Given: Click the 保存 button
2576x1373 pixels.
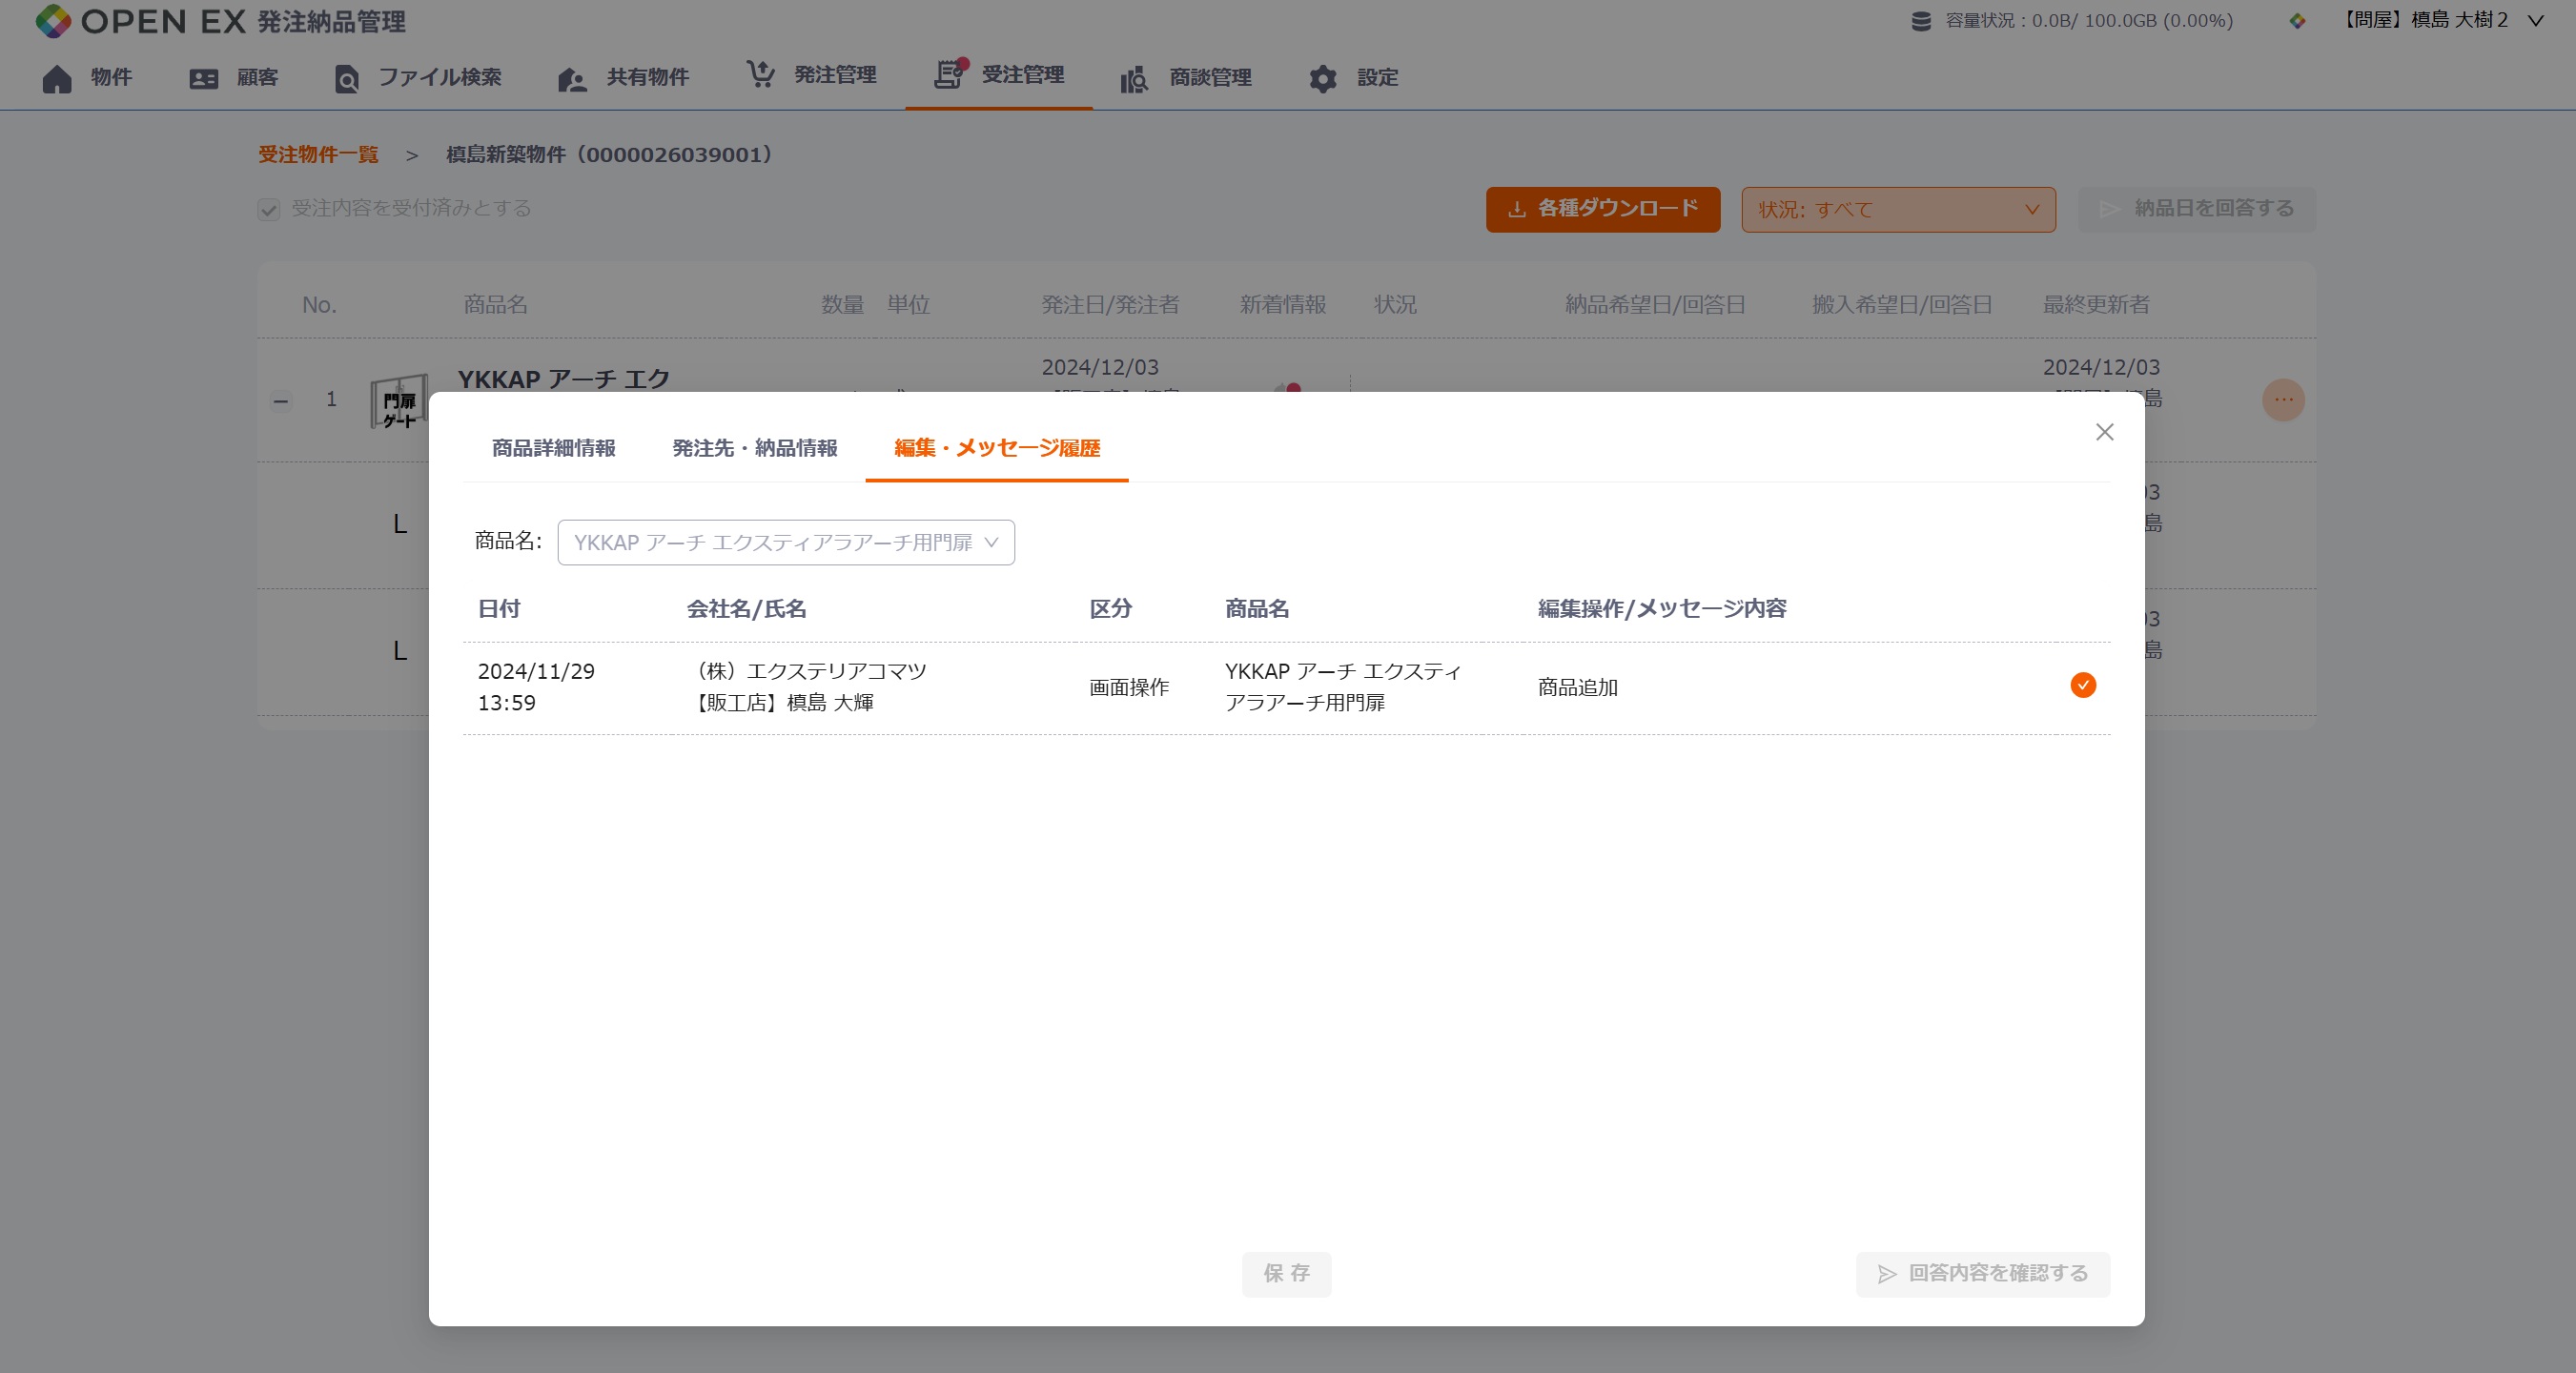Looking at the screenshot, I should click(x=1286, y=1274).
